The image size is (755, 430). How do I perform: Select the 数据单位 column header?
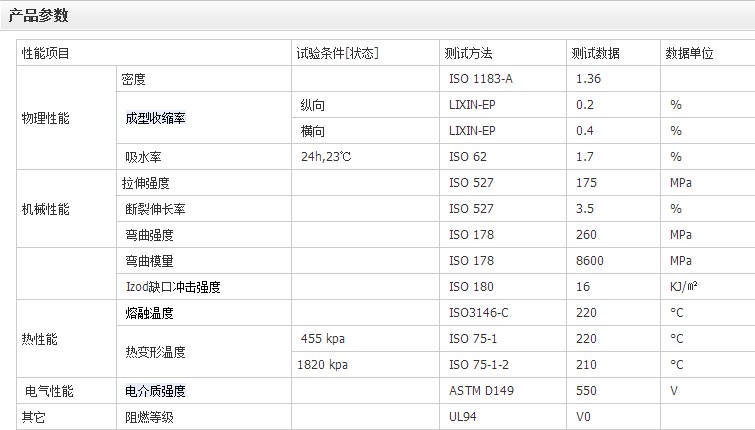pyautogui.click(x=689, y=53)
